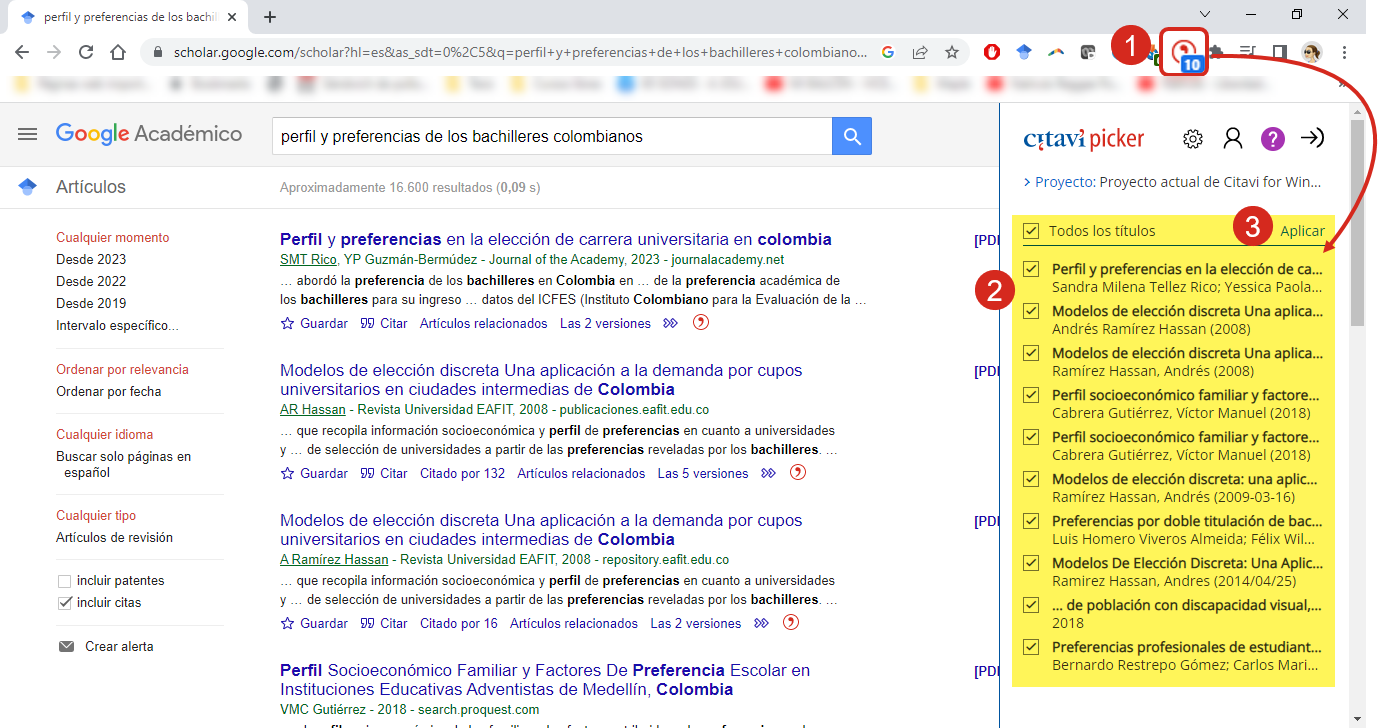Click the Google icon in address bar
This screenshot has width=1379, height=728.
pyautogui.click(x=888, y=52)
